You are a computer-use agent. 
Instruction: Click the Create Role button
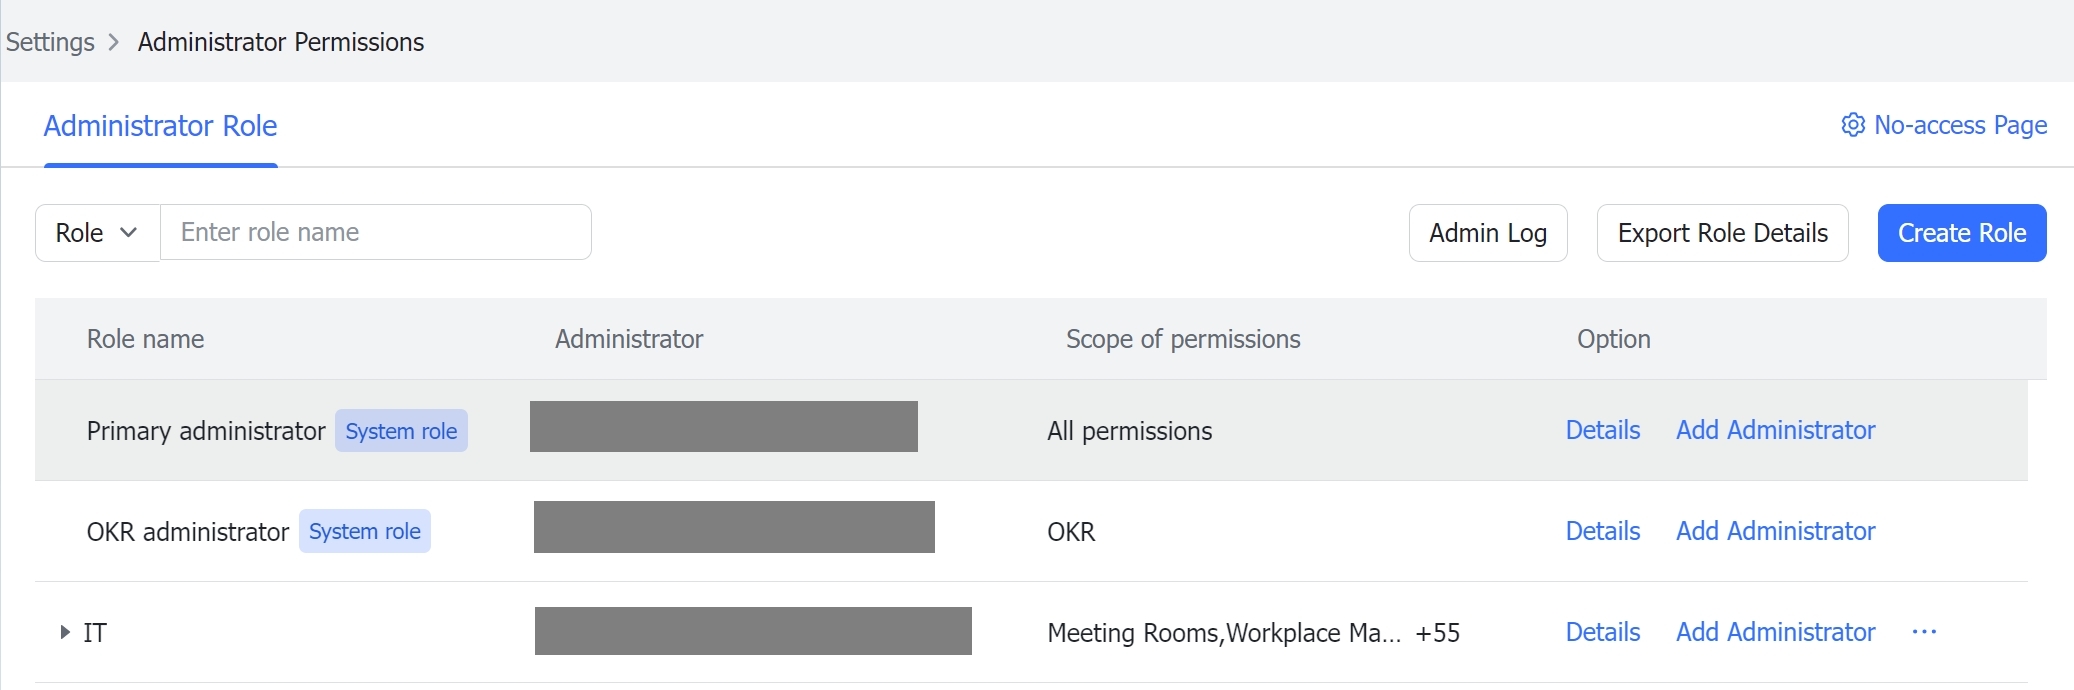[x=1962, y=233]
